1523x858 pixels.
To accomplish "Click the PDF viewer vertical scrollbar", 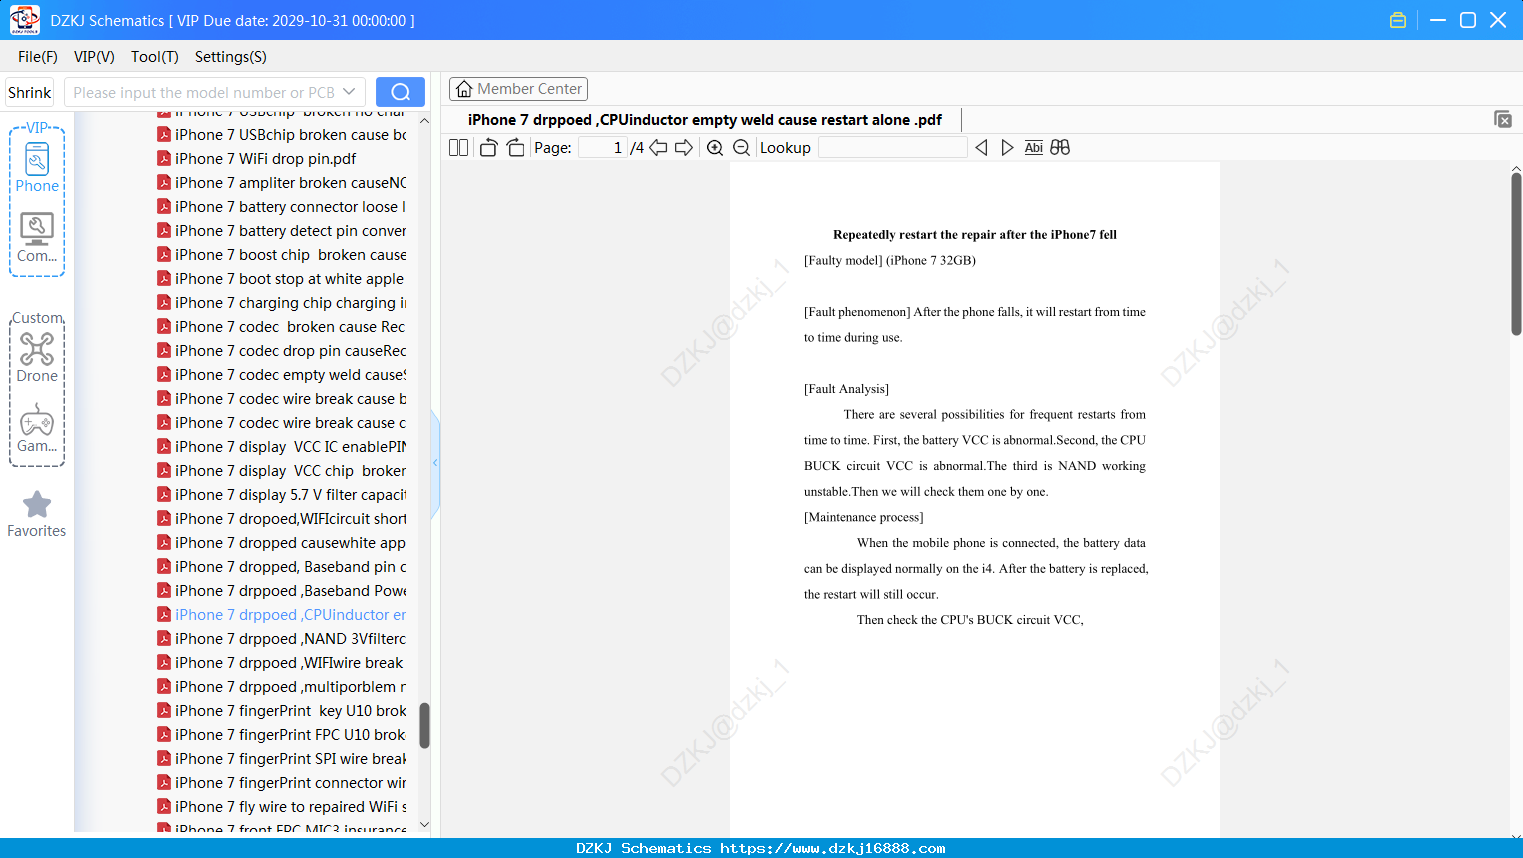I will [1516, 254].
